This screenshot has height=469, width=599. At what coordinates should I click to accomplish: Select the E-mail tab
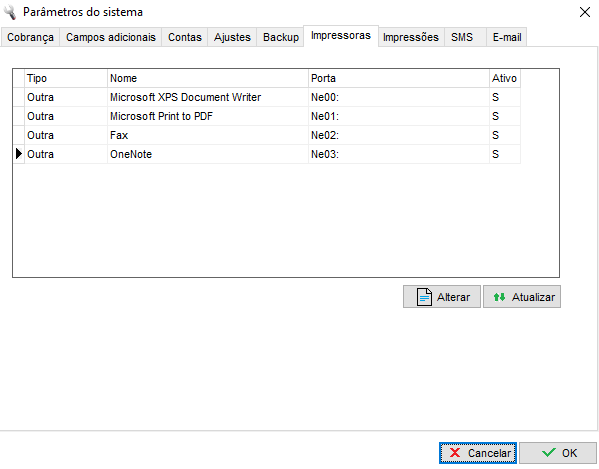click(507, 37)
